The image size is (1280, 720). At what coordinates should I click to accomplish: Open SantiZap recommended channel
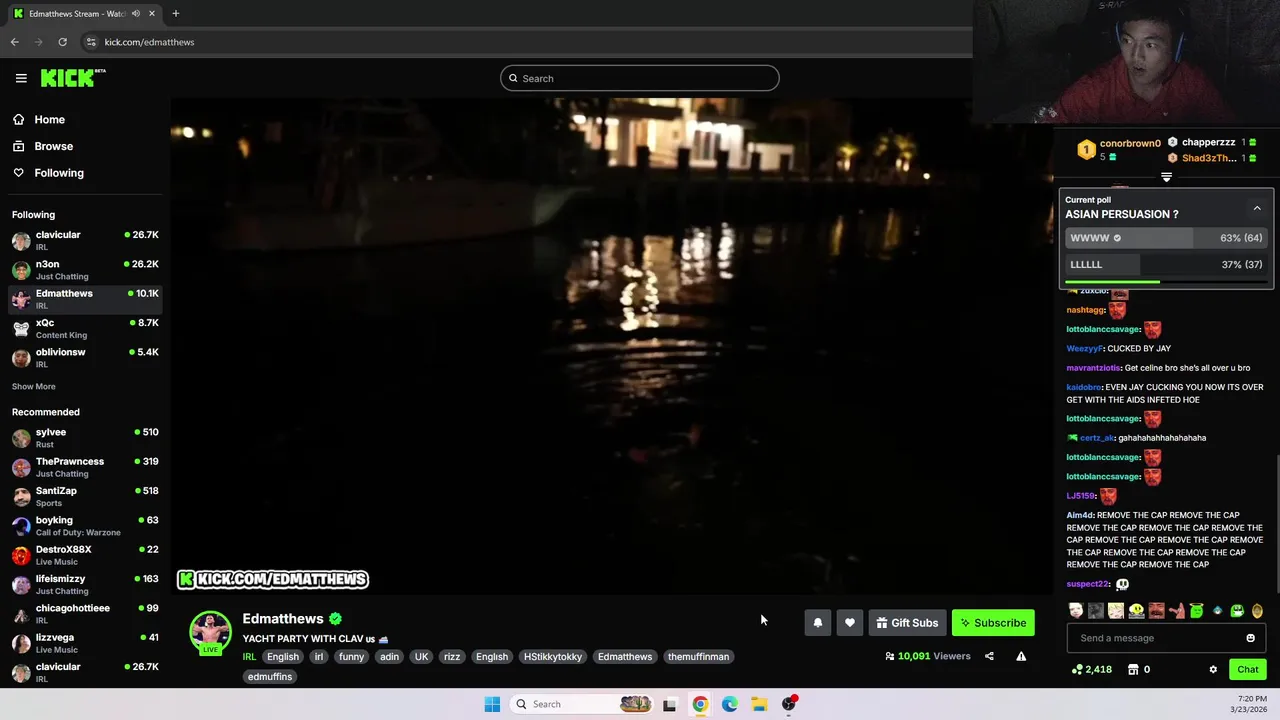click(x=85, y=497)
